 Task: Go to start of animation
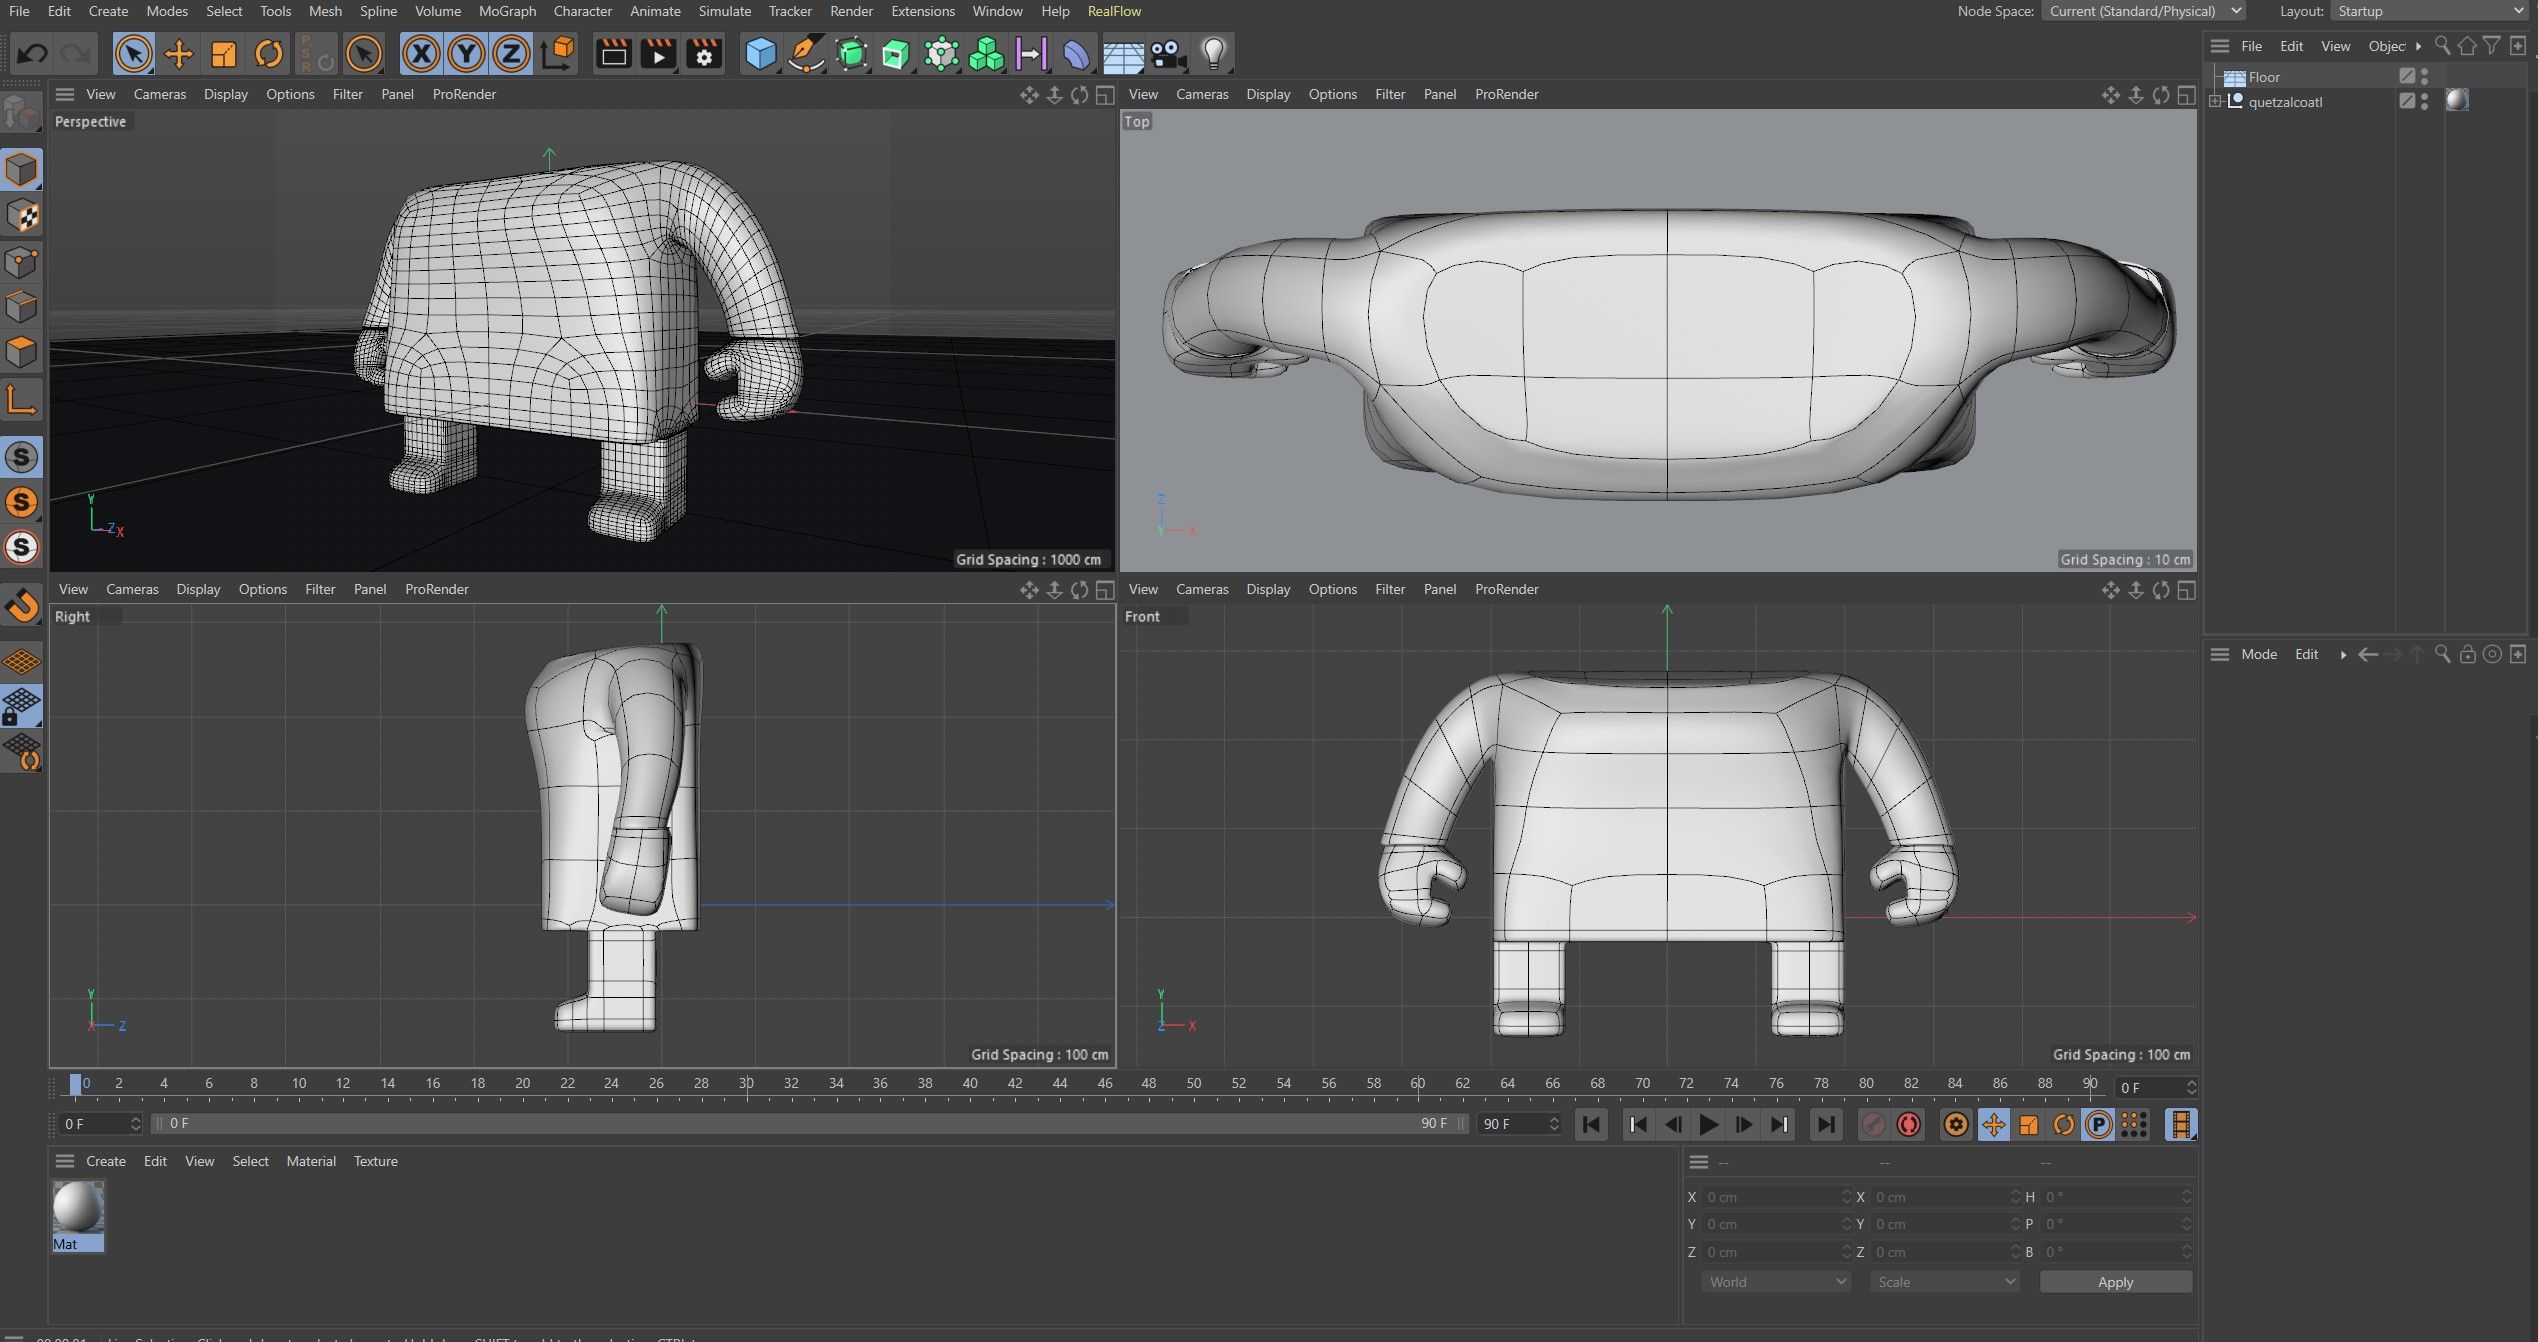tap(1591, 1125)
